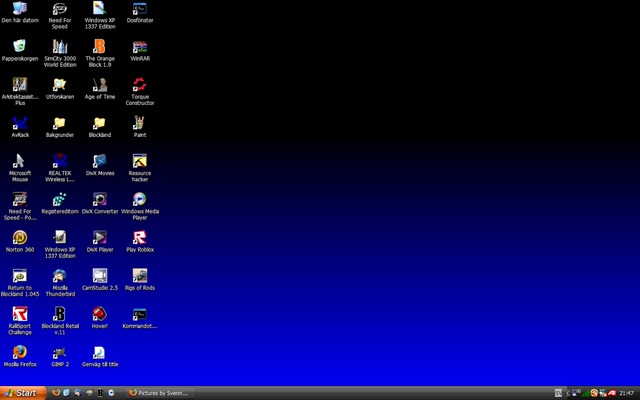Viewport: 640px width, 400px height.
Task: Select the Mozilla Firefox desktop icon
Action: [x=20, y=356]
